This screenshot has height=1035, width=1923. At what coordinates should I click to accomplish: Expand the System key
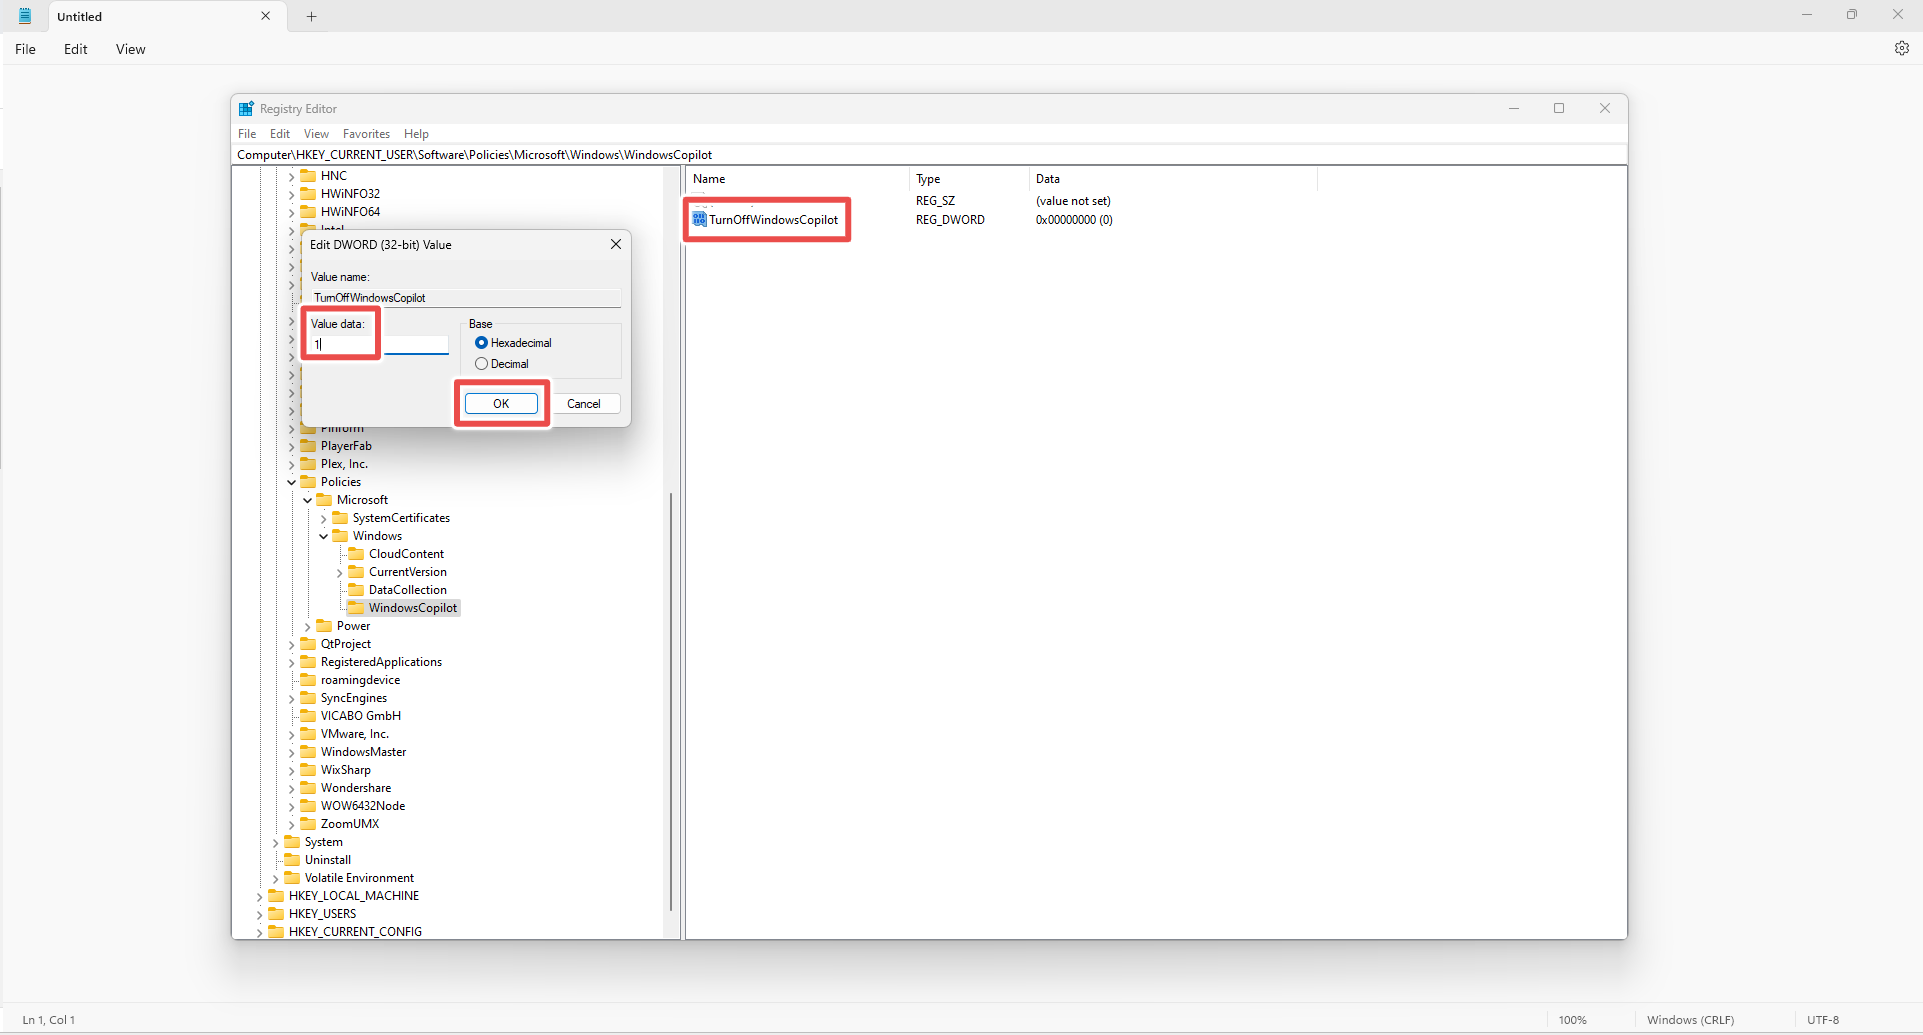[276, 842]
